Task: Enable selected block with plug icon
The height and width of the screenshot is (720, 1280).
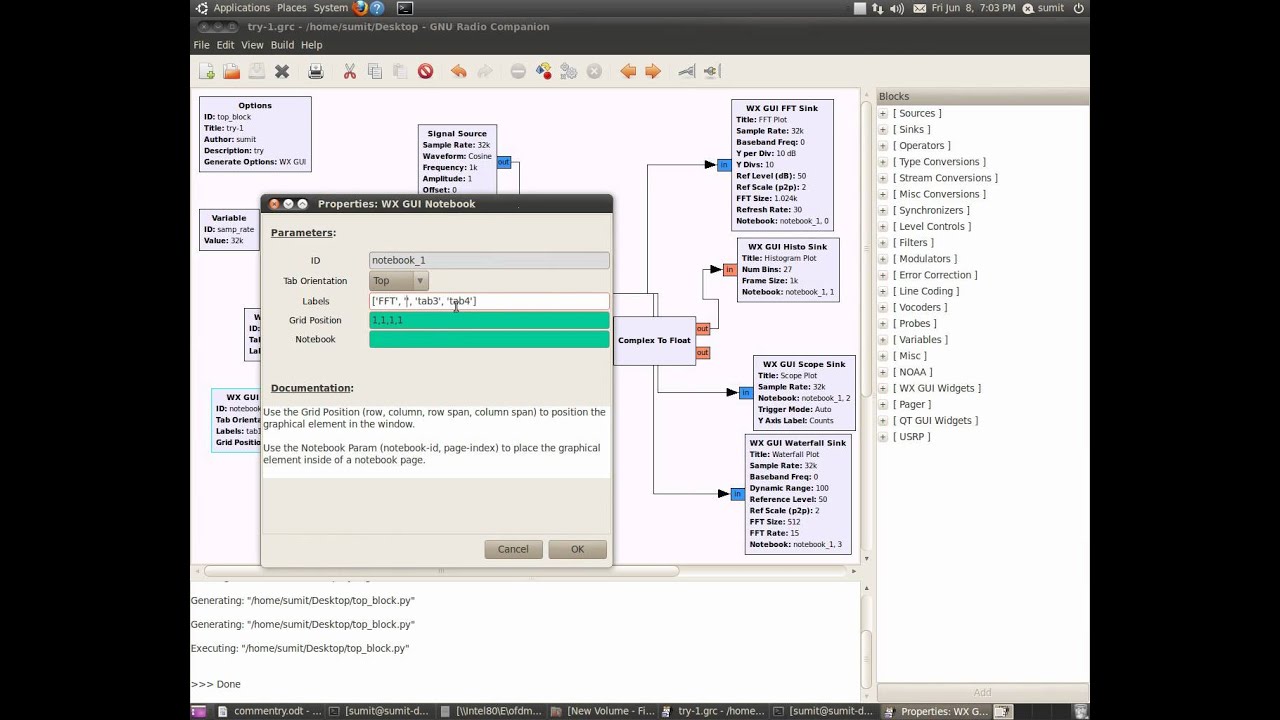Action: click(x=687, y=71)
